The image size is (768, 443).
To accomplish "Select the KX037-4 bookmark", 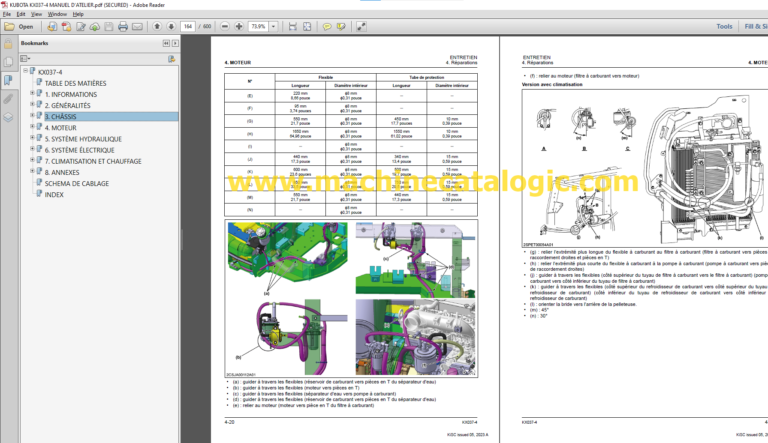I will click(50, 72).
